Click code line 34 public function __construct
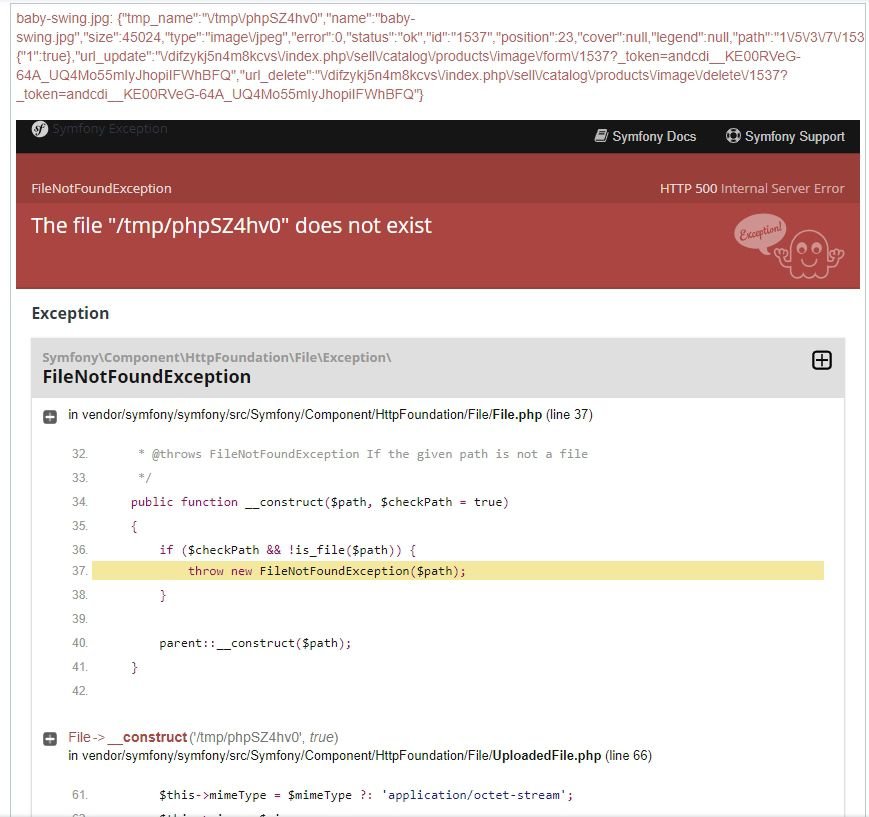869x817 pixels. (320, 502)
